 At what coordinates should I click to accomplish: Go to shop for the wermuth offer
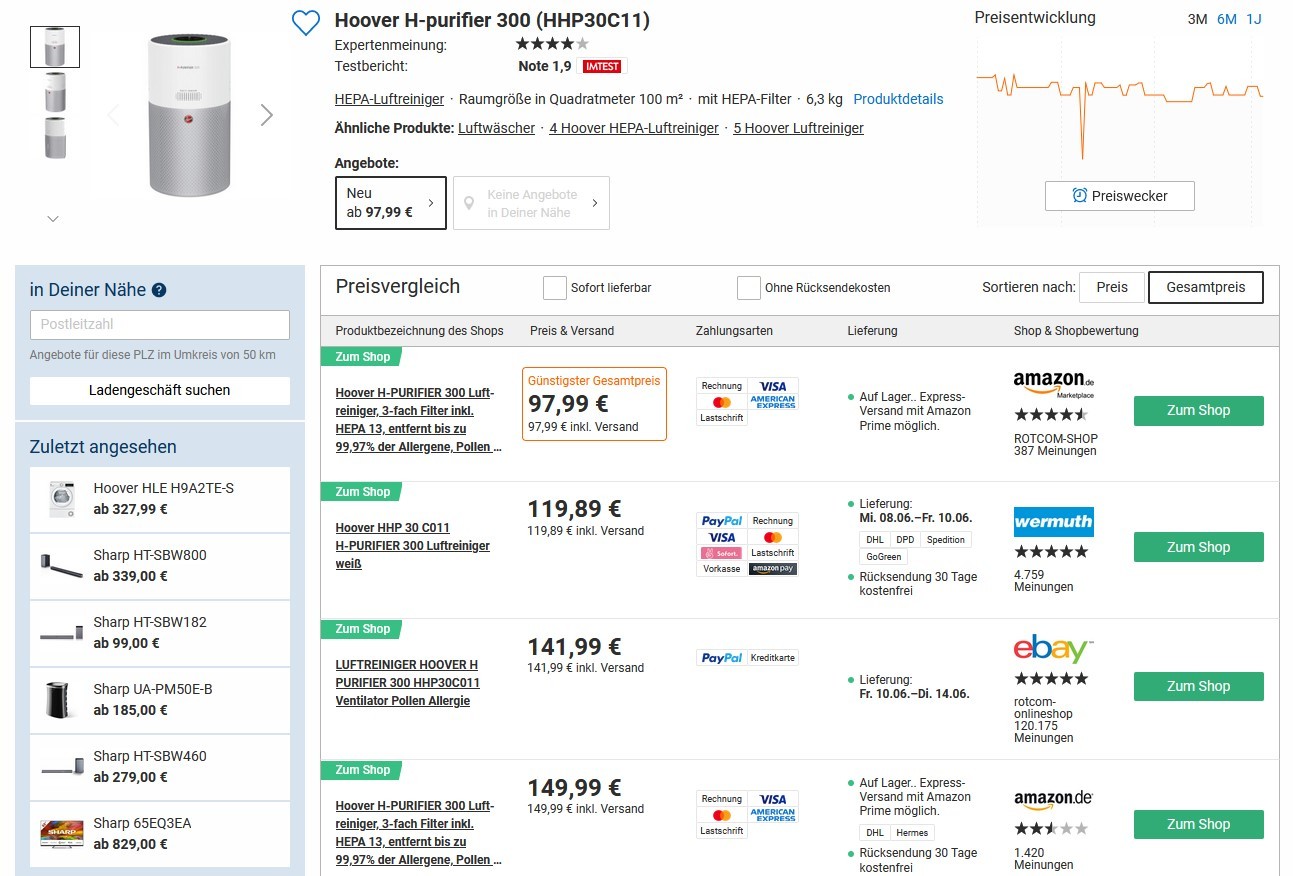point(1199,547)
